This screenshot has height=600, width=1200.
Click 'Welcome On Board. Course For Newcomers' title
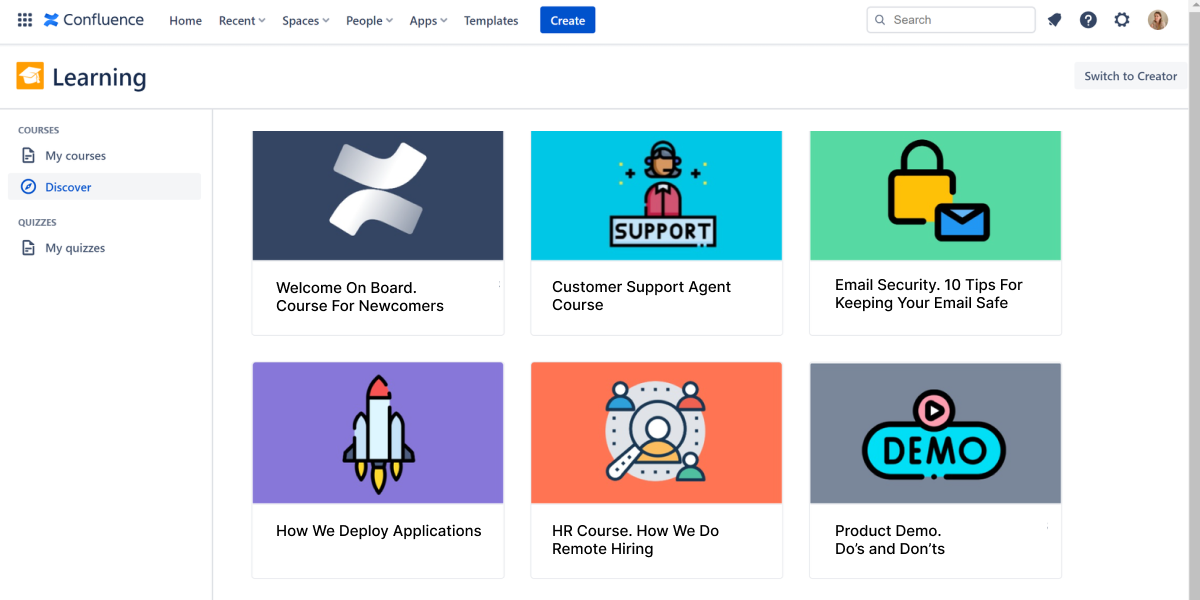360,297
